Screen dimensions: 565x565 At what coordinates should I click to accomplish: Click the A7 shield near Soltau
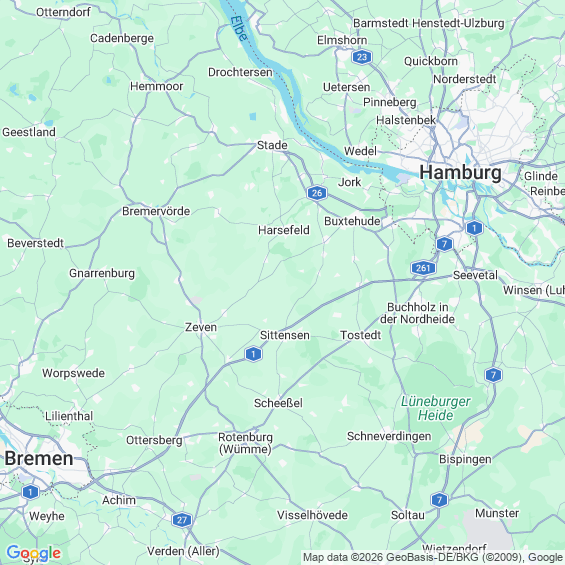click(x=439, y=500)
